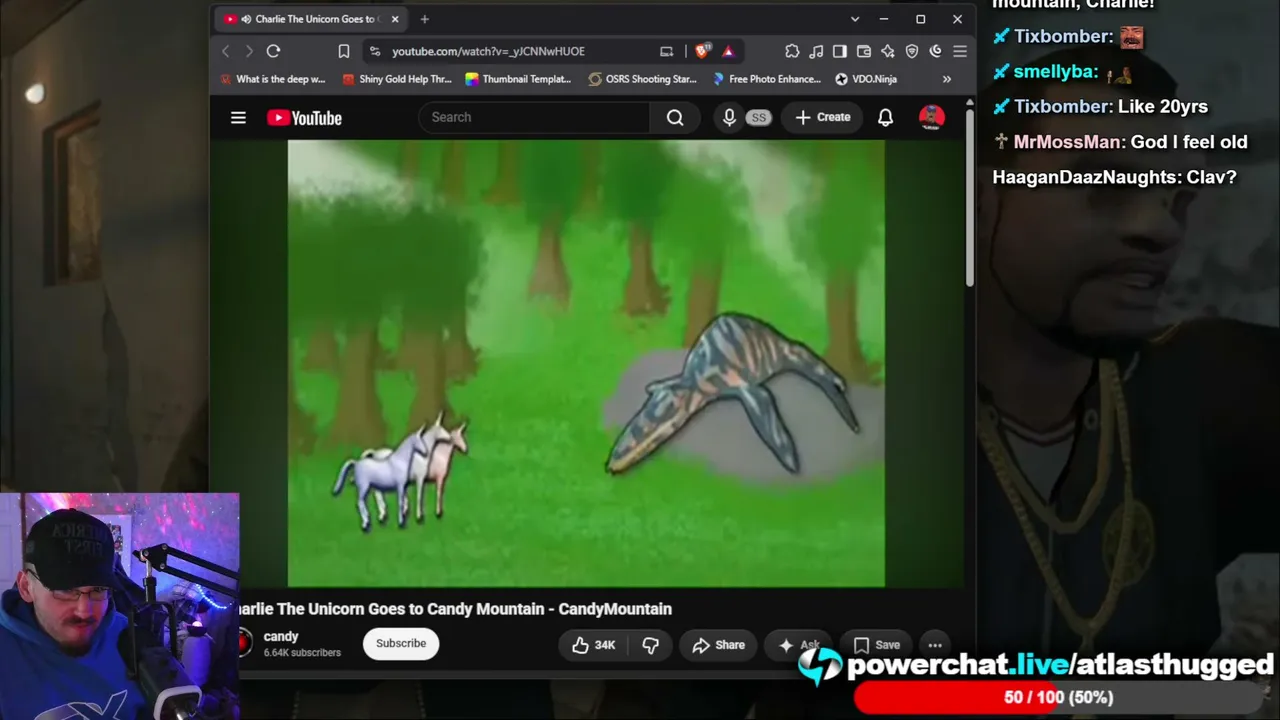Open more actions ellipsis under video
The image size is (1280, 720).
tap(935, 645)
